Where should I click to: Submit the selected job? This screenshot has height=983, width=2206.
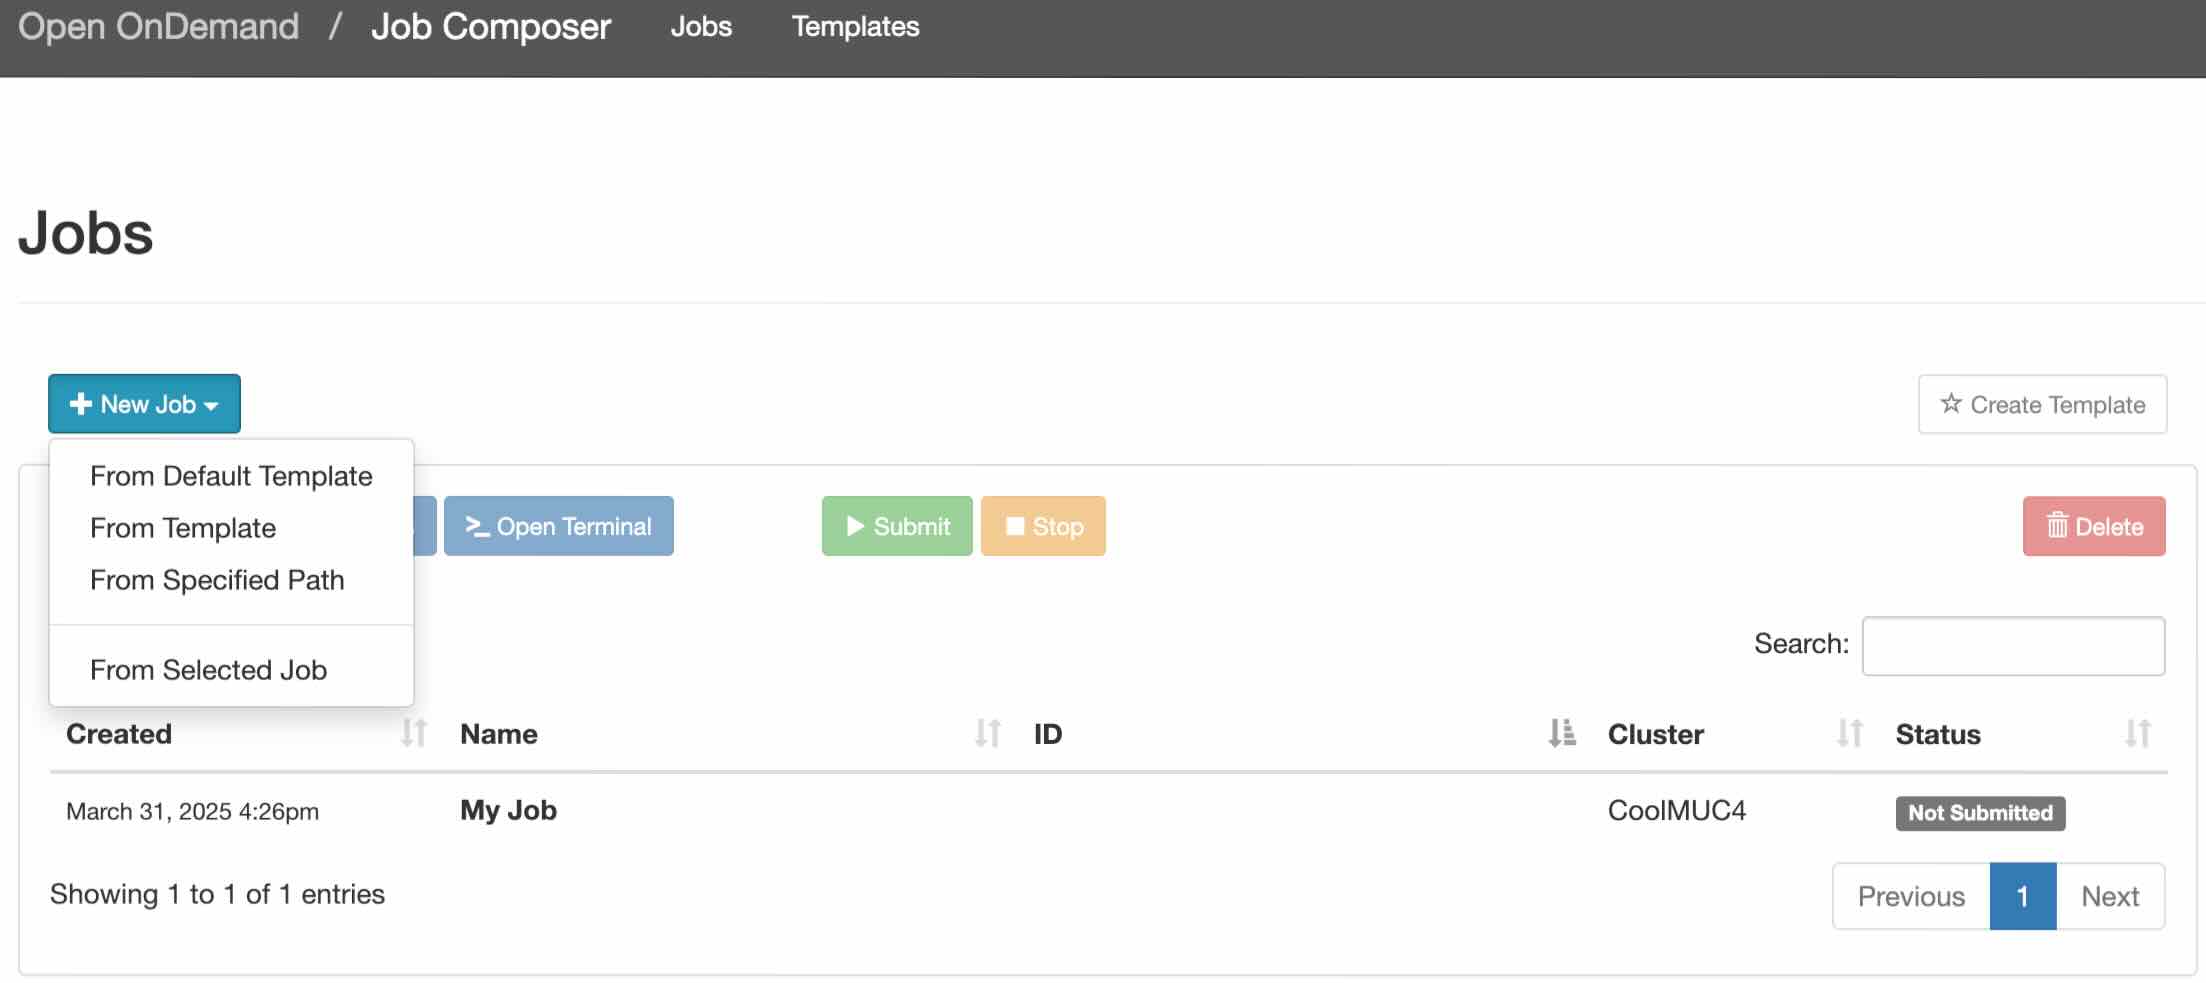896,526
